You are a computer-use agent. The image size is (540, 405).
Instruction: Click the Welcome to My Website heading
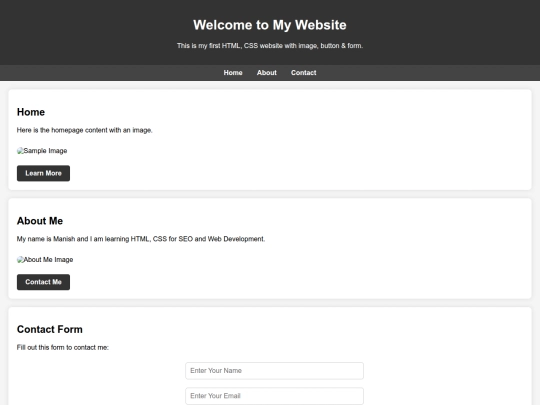tap(270, 25)
